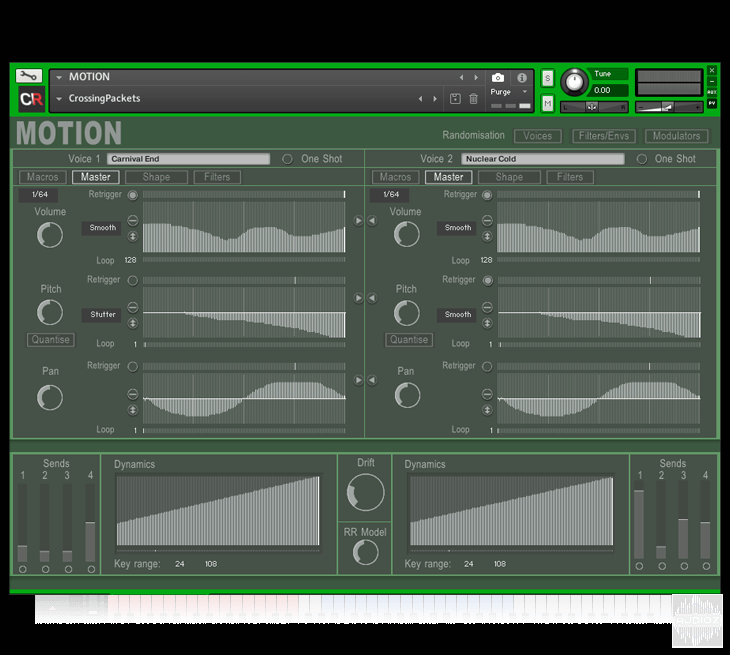Mute the instrument with M button
Viewport: 730px width, 655px height.
pyautogui.click(x=548, y=103)
